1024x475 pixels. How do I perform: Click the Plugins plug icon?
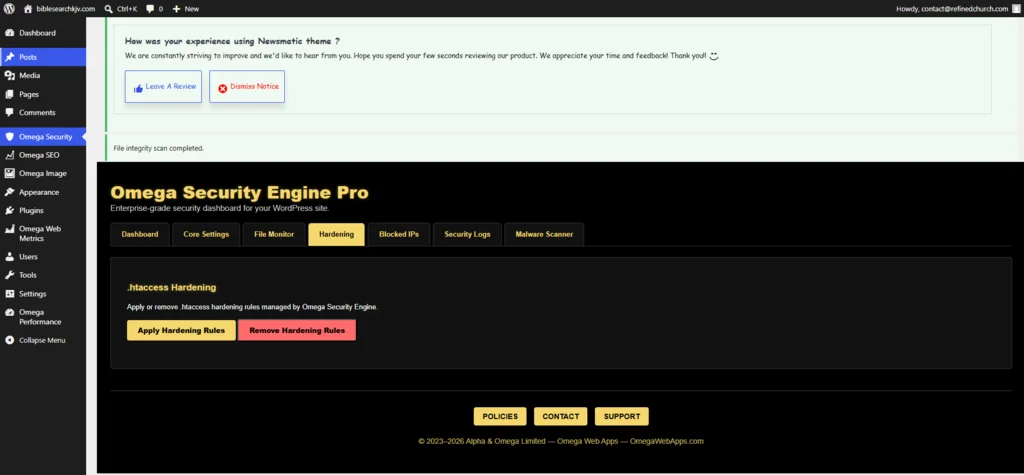(x=9, y=210)
